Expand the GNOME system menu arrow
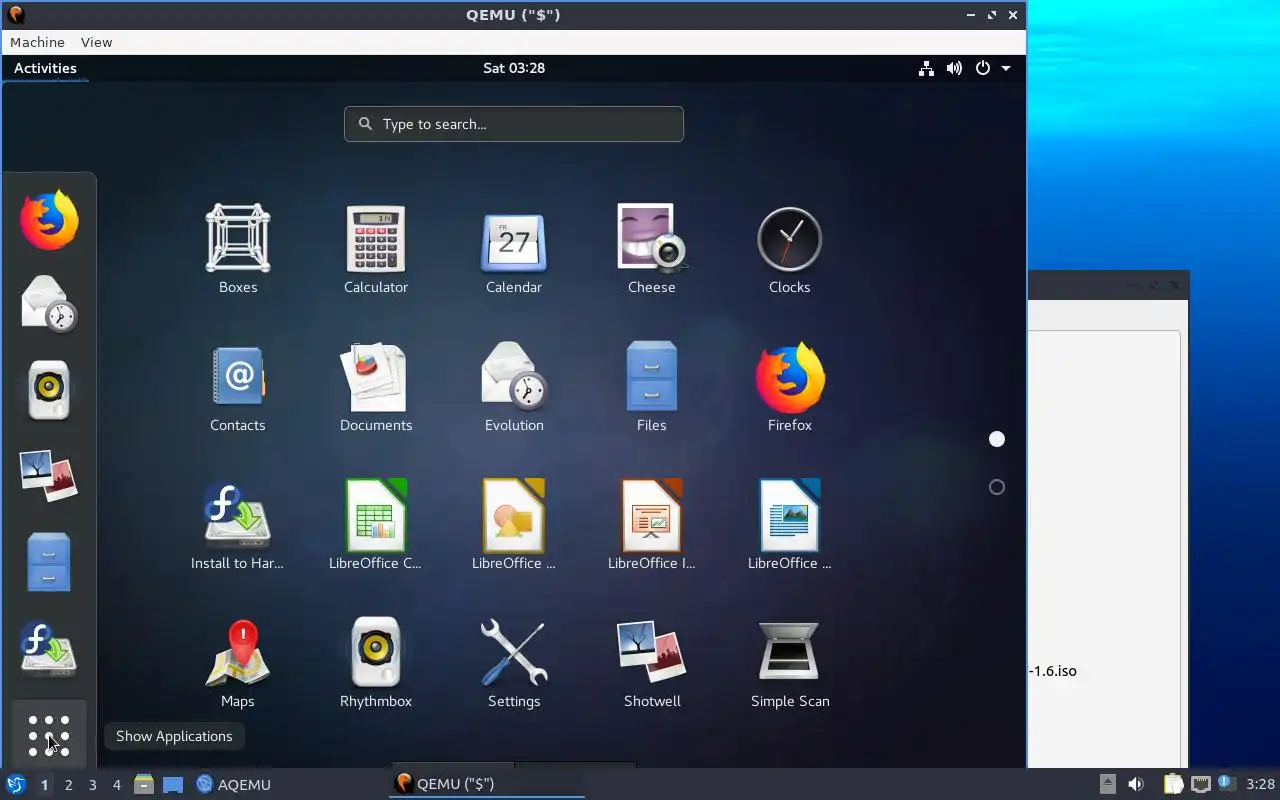Viewport: 1280px width, 800px height. pos(1006,68)
